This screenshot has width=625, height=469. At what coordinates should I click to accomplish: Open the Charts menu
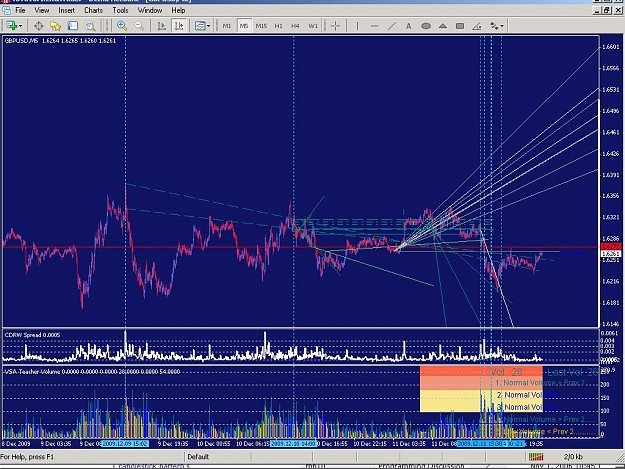point(93,10)
